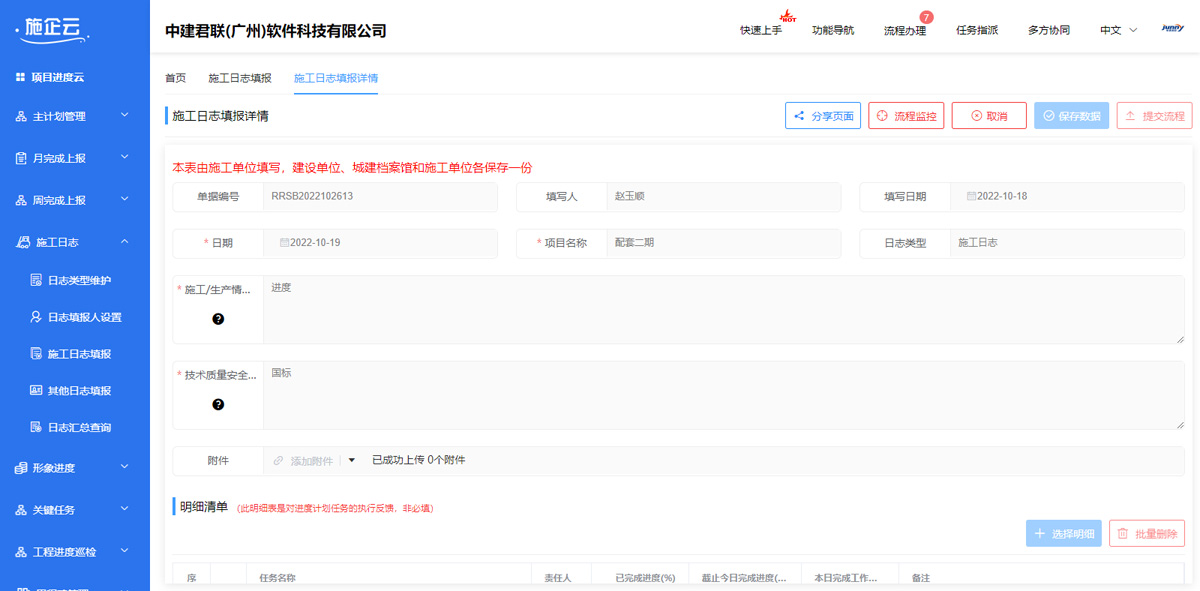Viewport: 1200px width, 591px height.
Task: Open 多方协同 in top navigation
Action: pyautogui.click(x=1049, y=30)
